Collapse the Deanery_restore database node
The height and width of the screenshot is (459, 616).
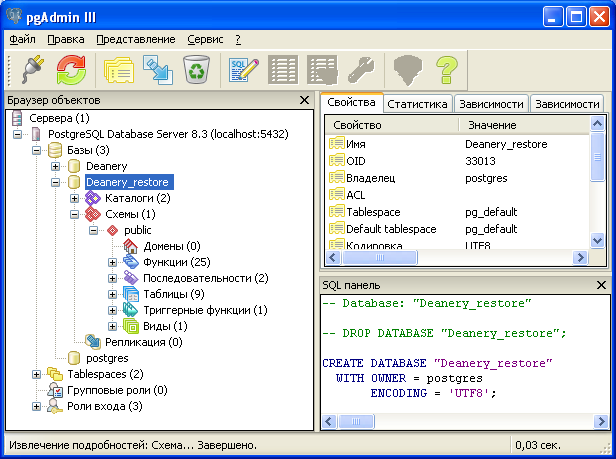(x=55, y=183)
